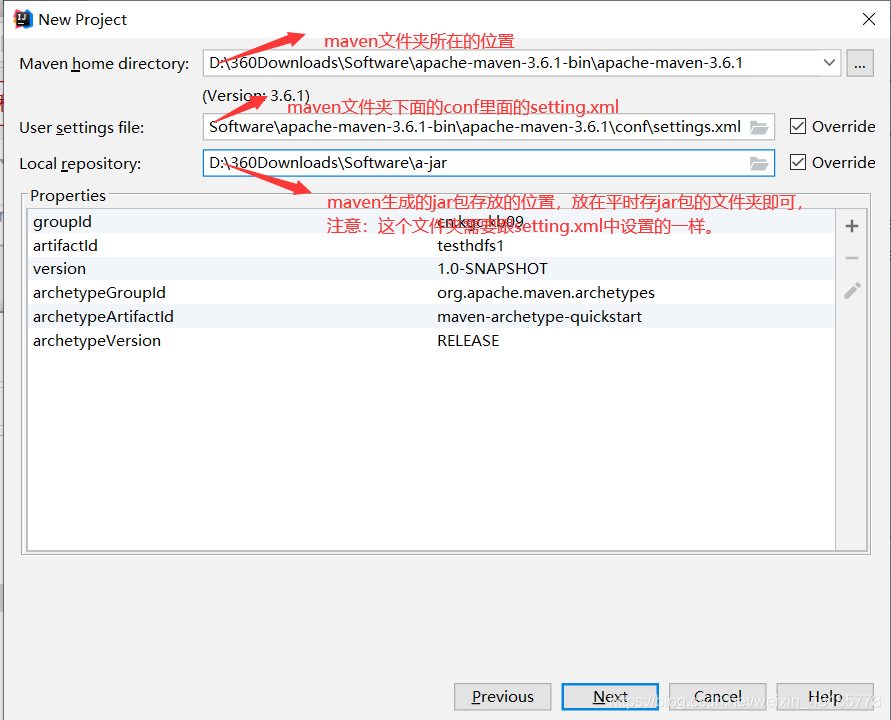Click the IntelliJ IDEA logo in title bar
This screenshot has width=891, height=720.
(23, 19)
